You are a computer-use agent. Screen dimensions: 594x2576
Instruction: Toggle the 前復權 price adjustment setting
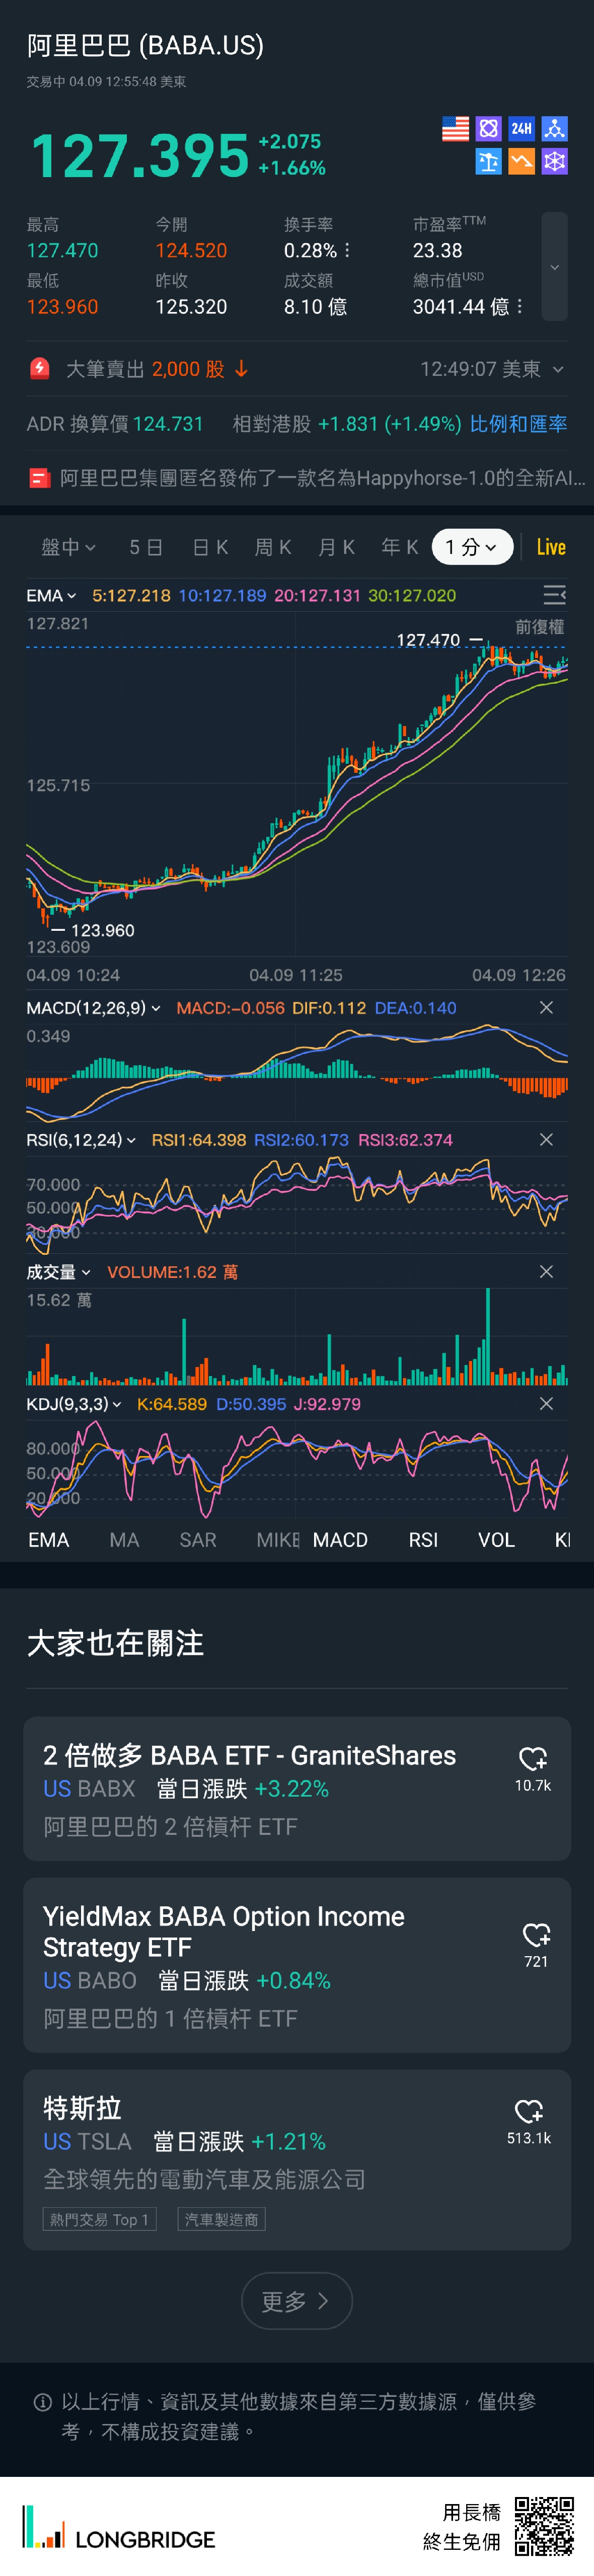(540, 627)
